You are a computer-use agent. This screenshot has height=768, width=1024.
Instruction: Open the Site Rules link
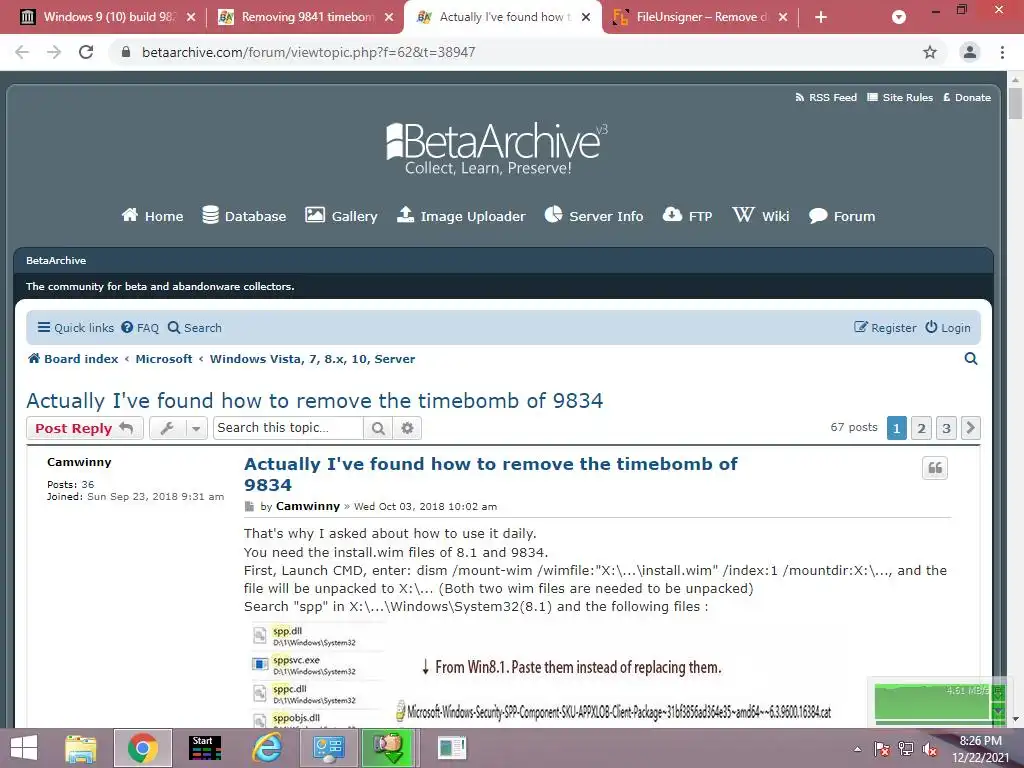pyautogui.click(x=900, y=97)
